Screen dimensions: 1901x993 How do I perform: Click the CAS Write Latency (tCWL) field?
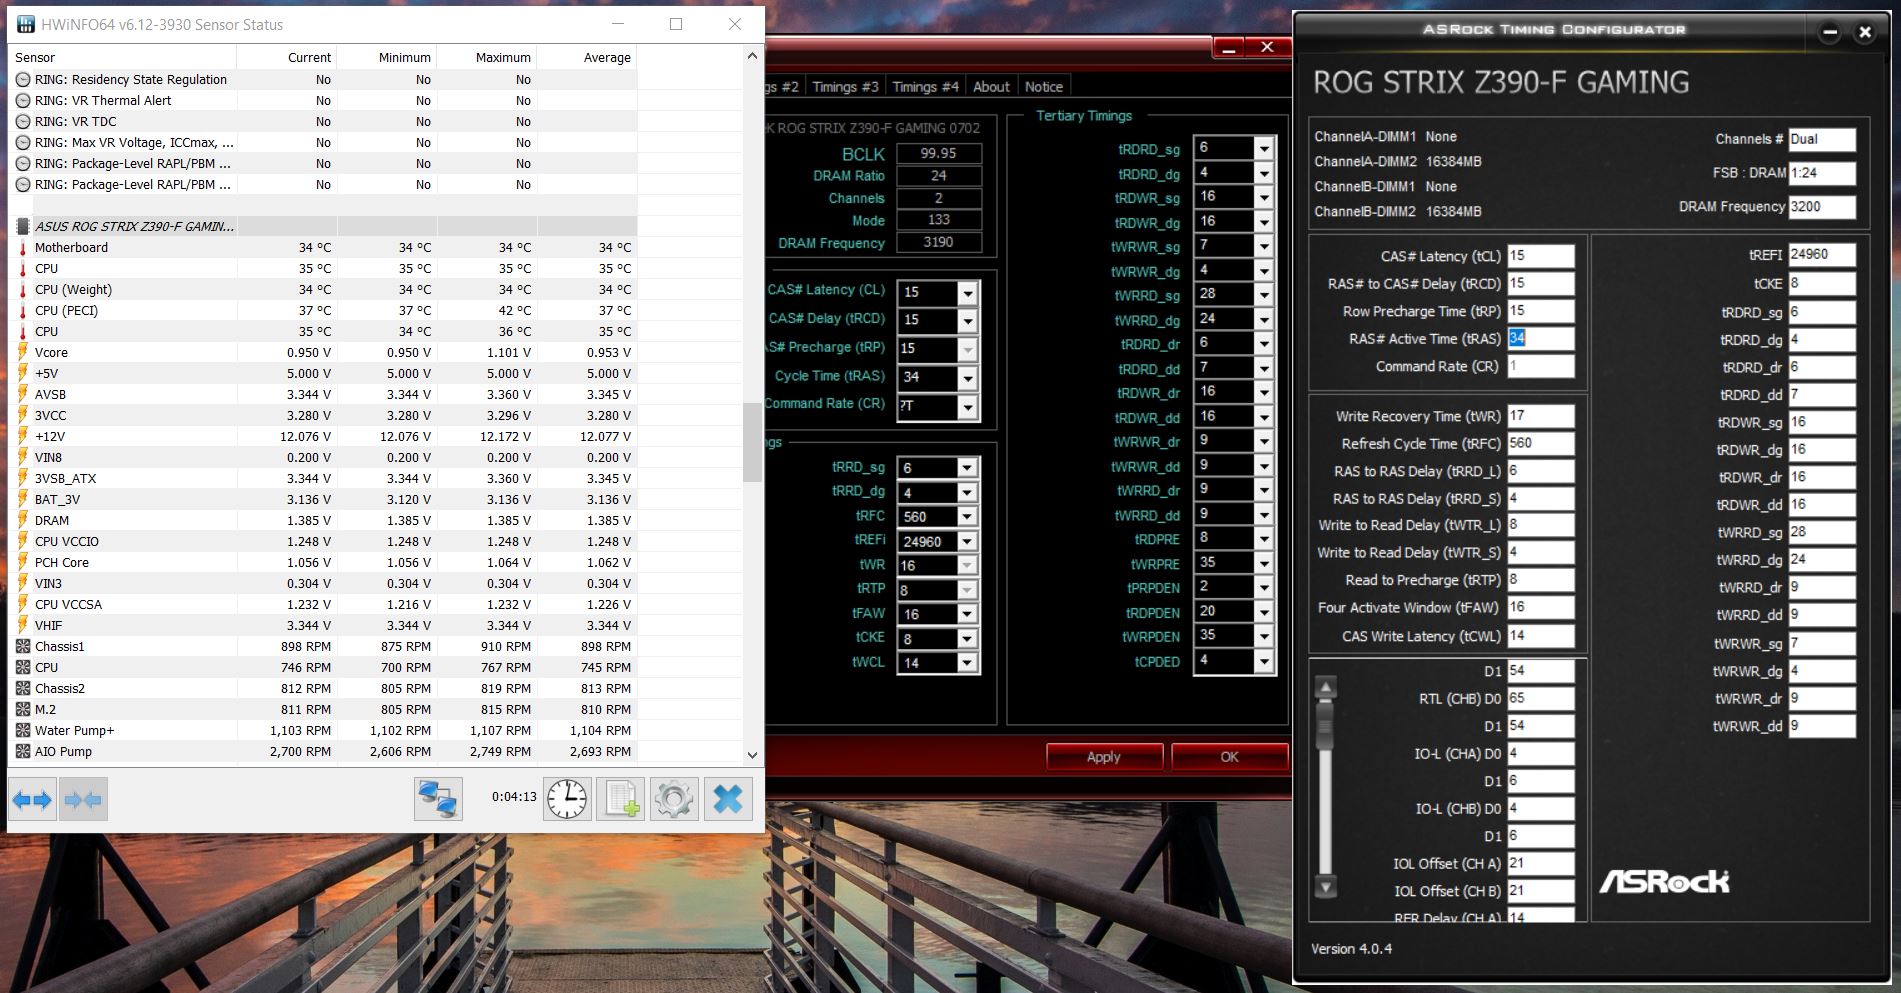(x=1540, y=636)
